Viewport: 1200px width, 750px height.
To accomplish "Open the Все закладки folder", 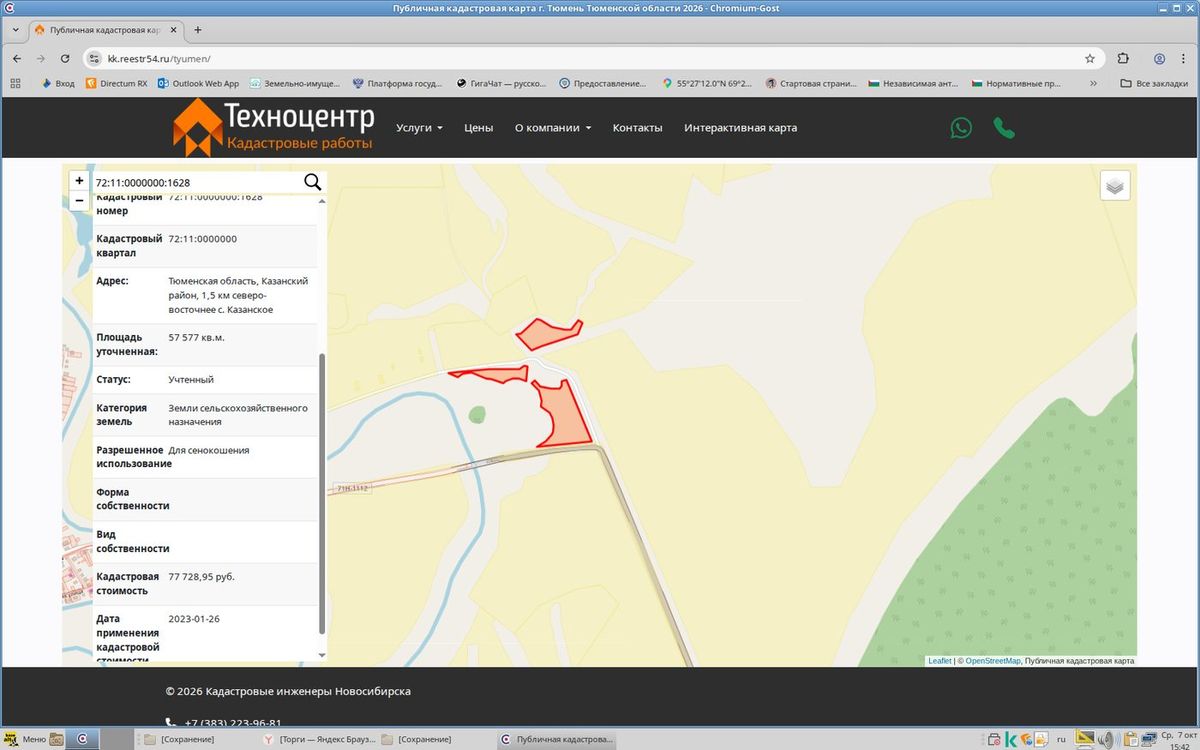I will coord(1154,84).
